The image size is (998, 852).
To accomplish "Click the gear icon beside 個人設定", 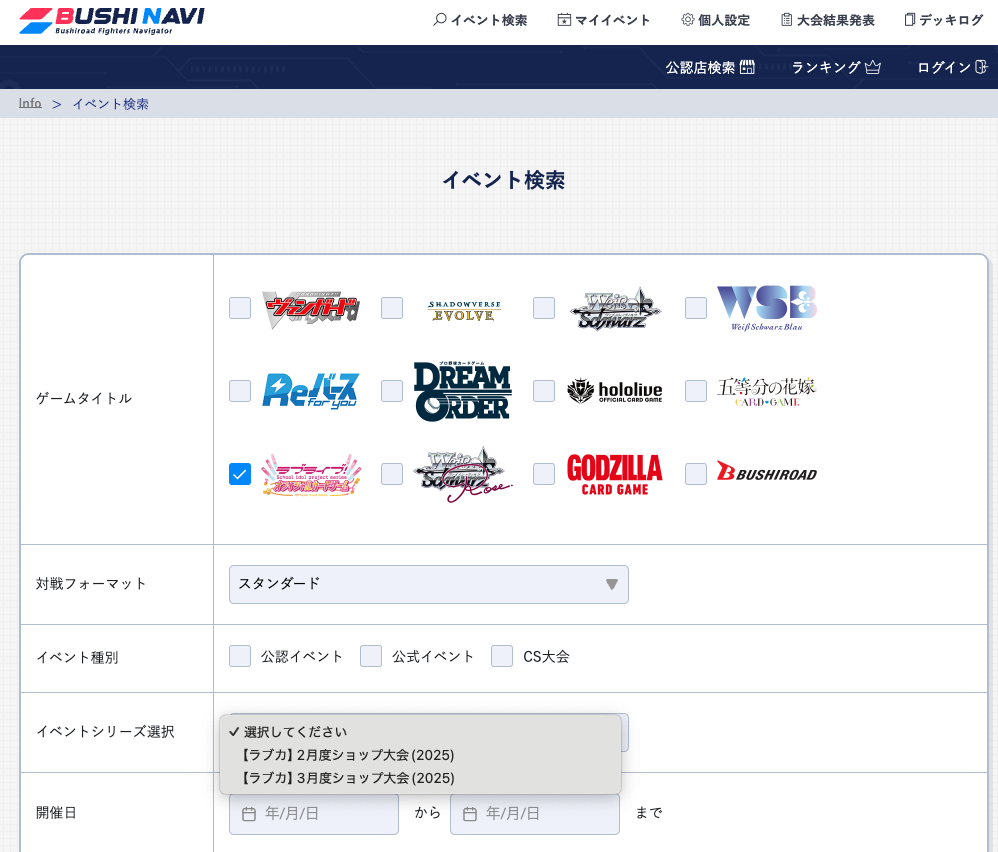I will (687, 20).
